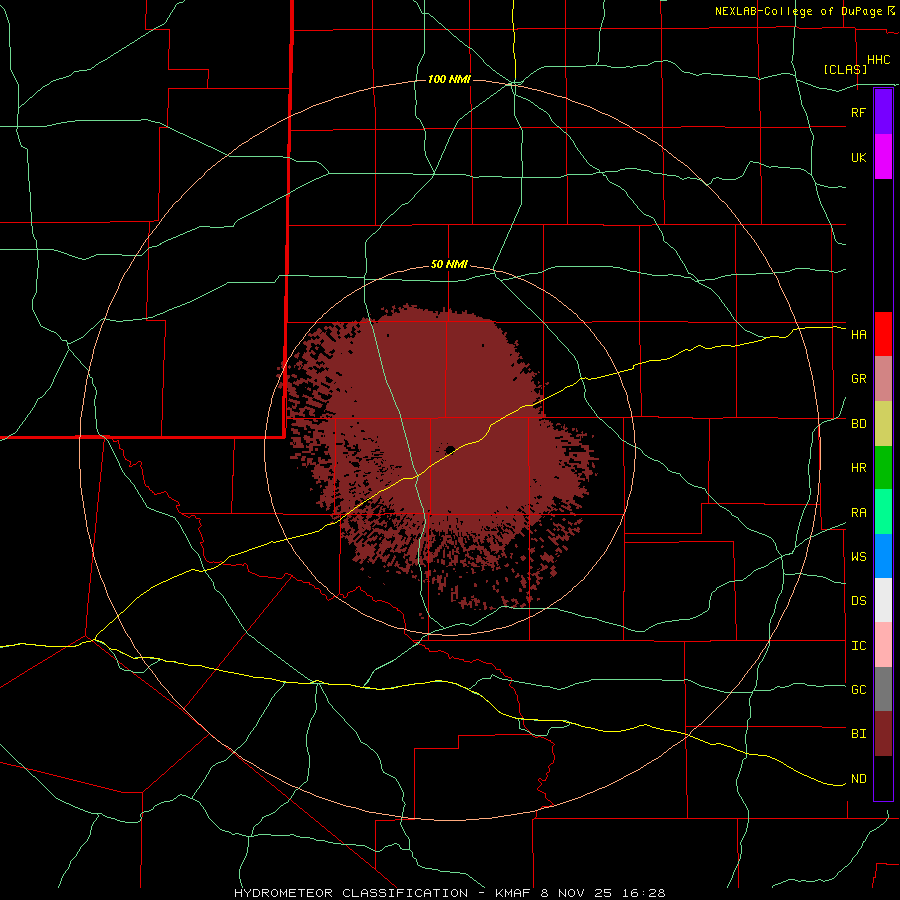
Task: Click the WS blue legend swatch
Action: [883, 556]
